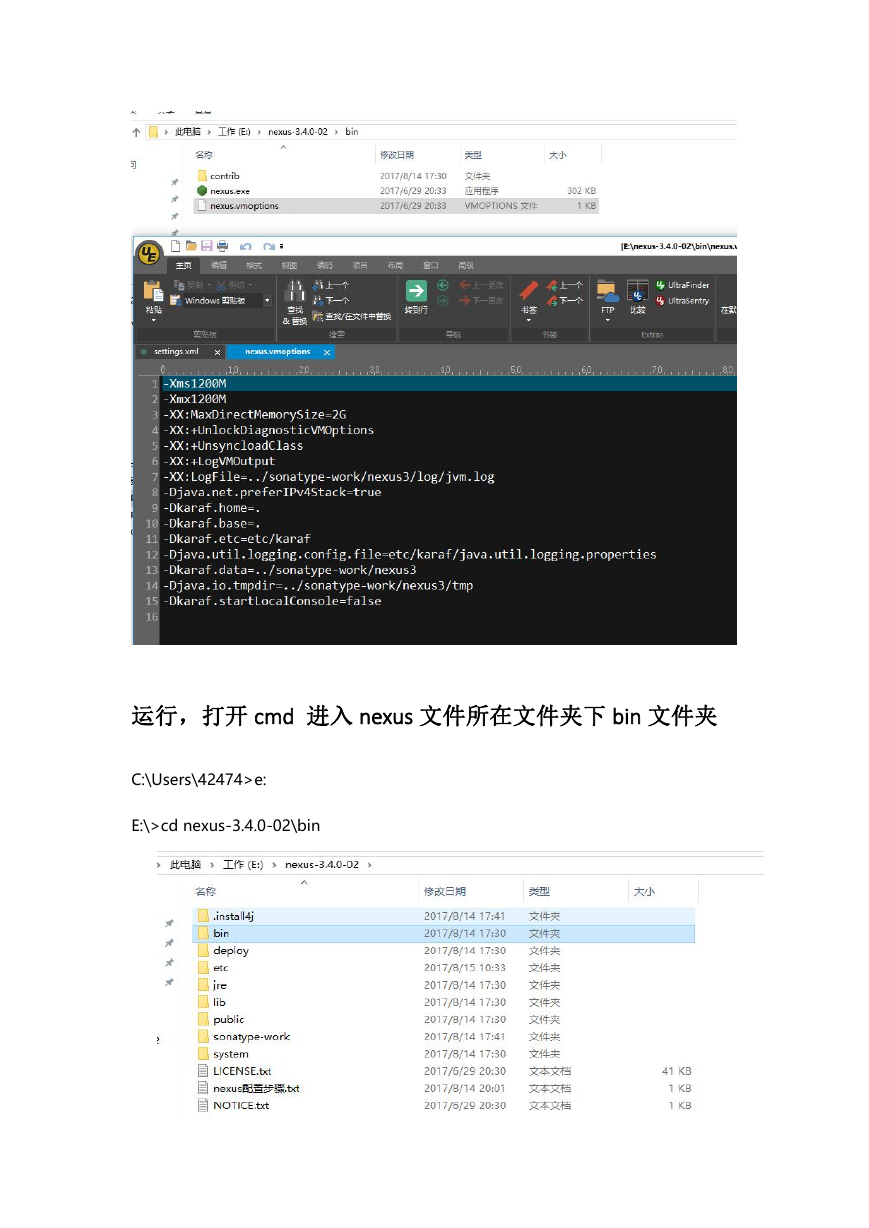Image resolution: width=869 pixels, height=1228 pixels.
Task: Click the red 书签 bookmark icon
Action: pyautogui.click(x=529, y=291)
